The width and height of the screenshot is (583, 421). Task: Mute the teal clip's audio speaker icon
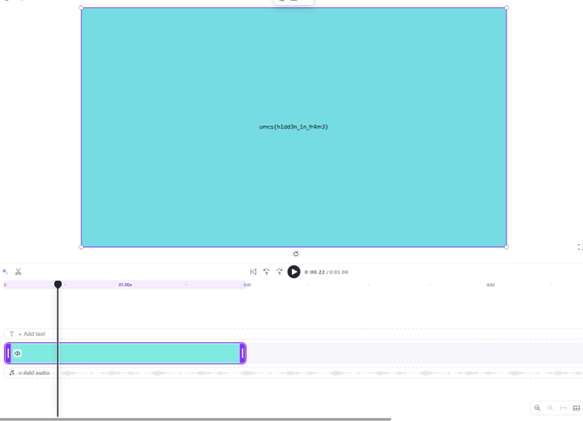pos(17,353)
